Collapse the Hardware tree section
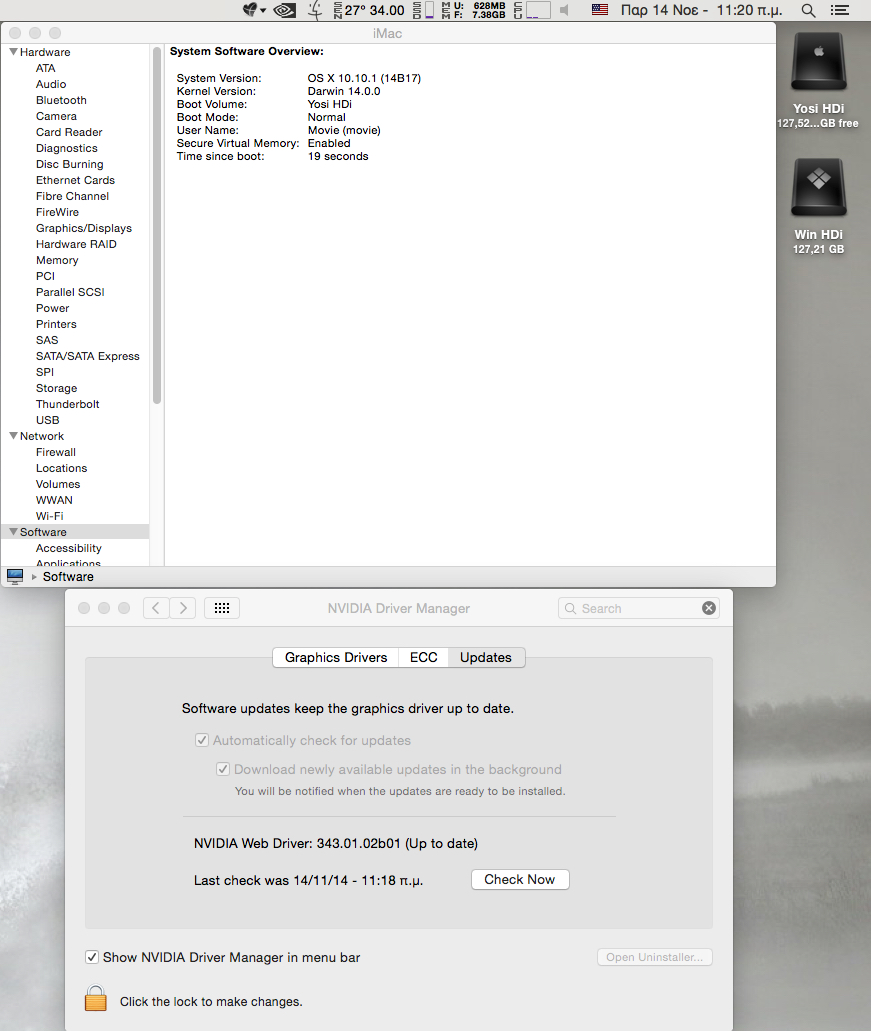The image size is (871, 1031). point(13,51)
